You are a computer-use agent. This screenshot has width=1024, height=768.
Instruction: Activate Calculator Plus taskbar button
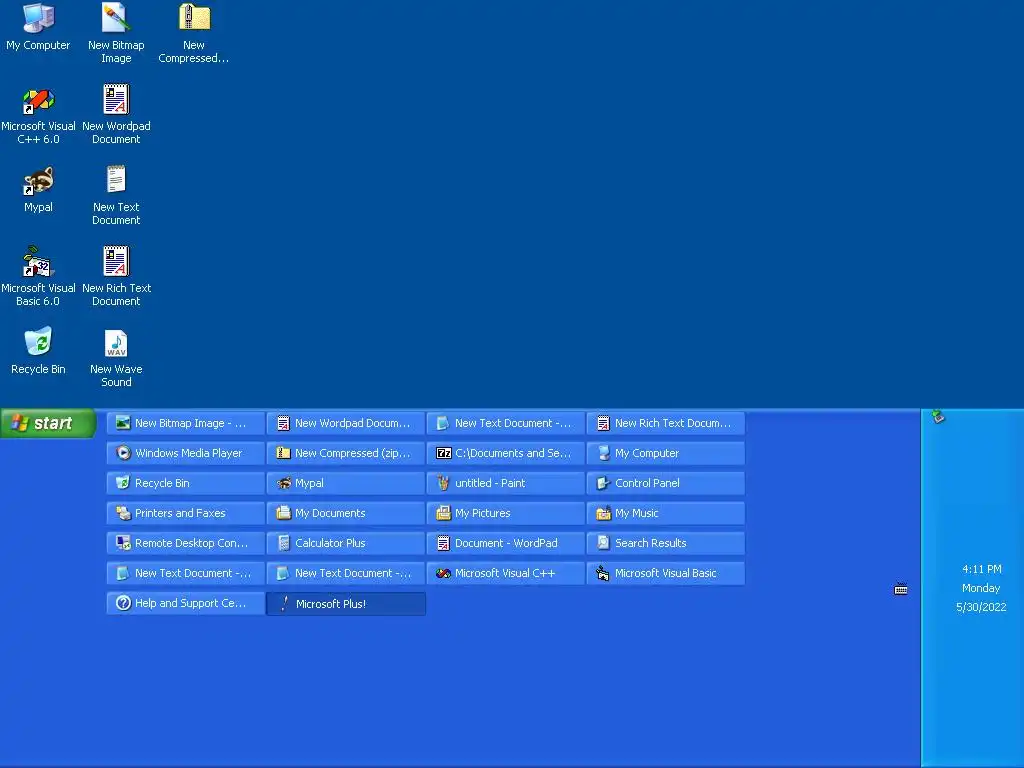coord(345,543)
